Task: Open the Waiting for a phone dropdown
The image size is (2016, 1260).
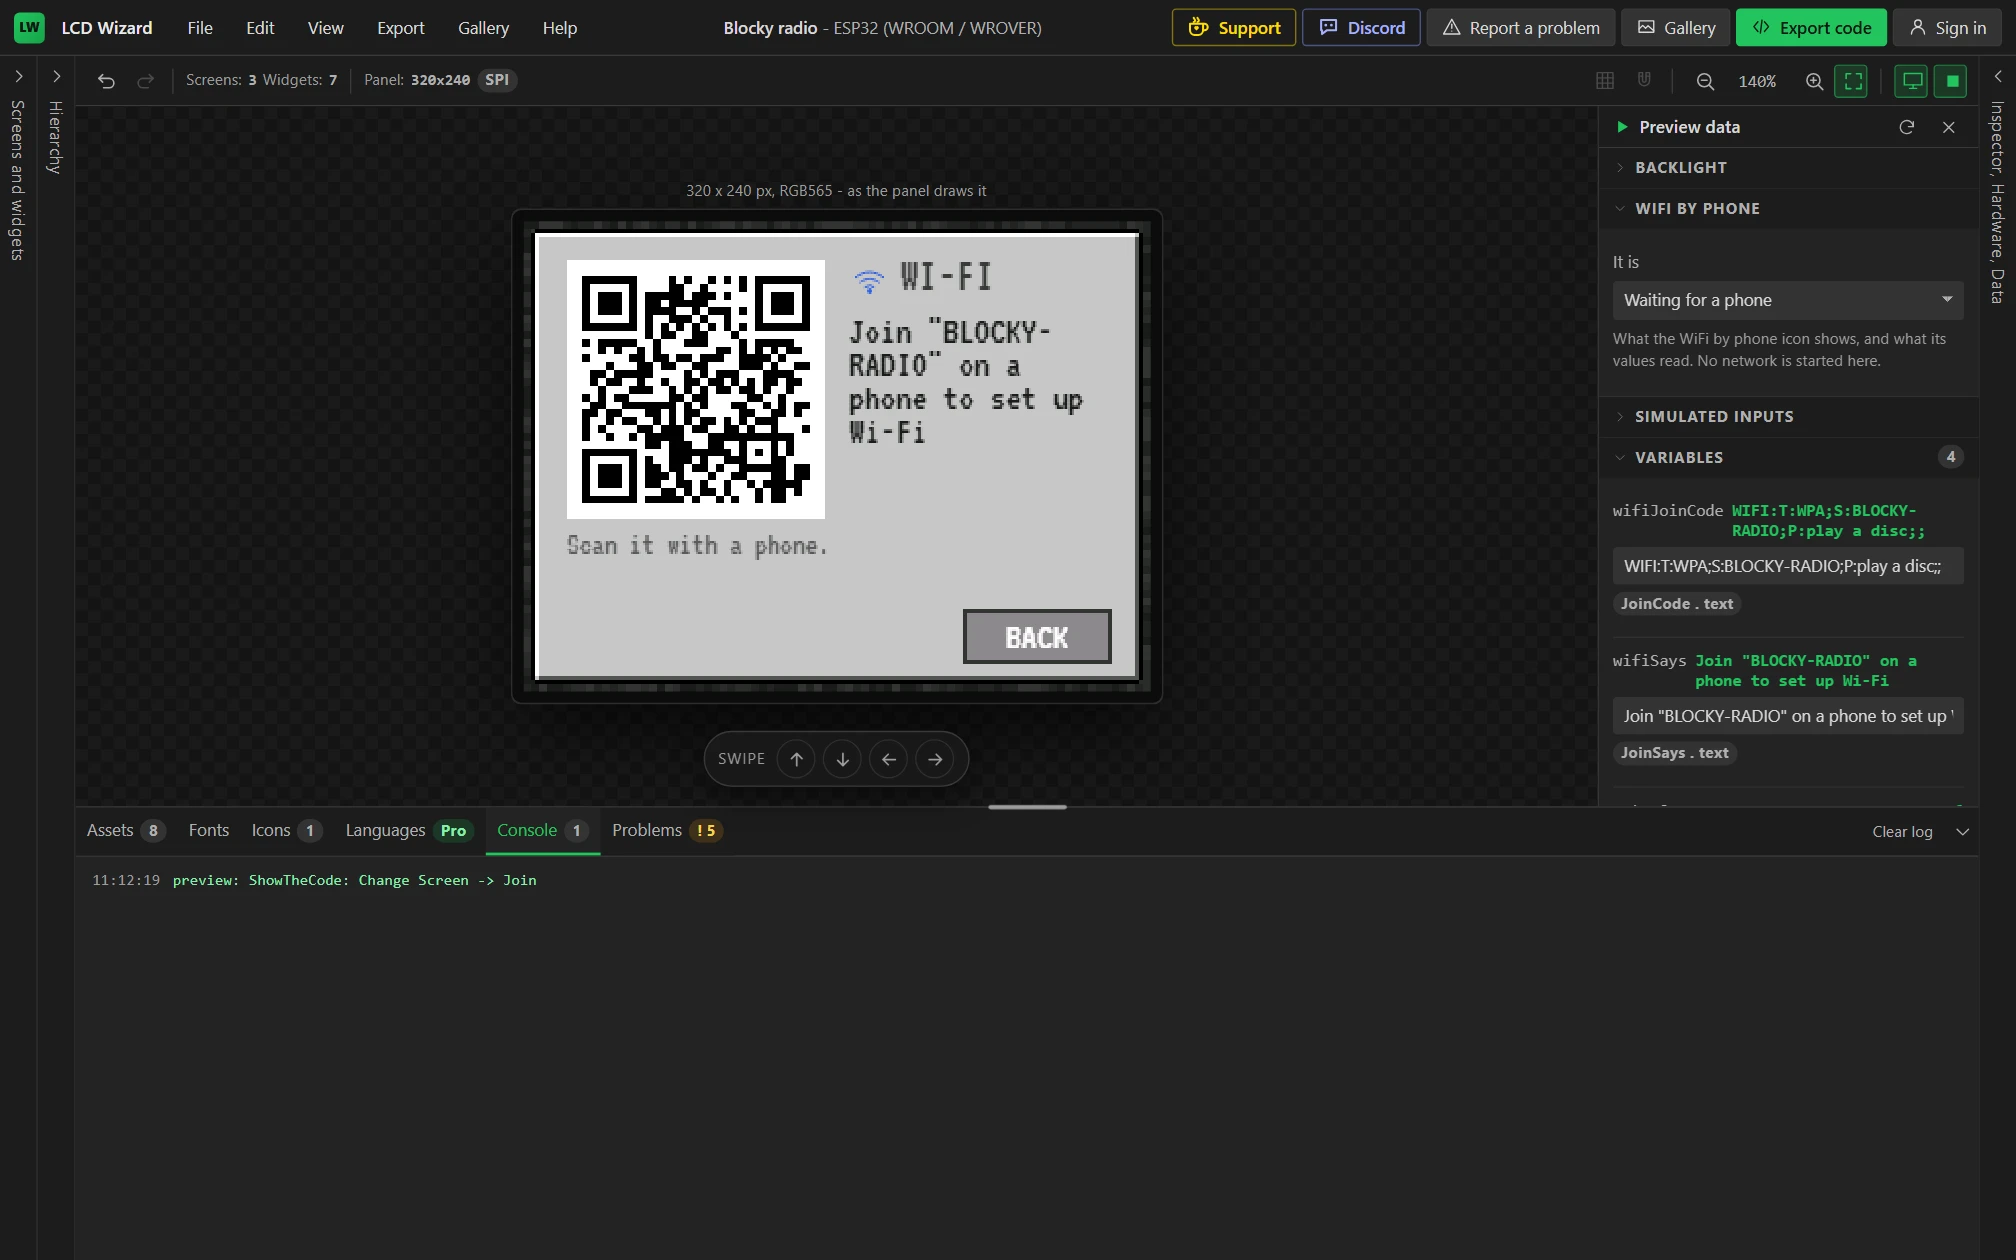Action: coord(1787,300)
